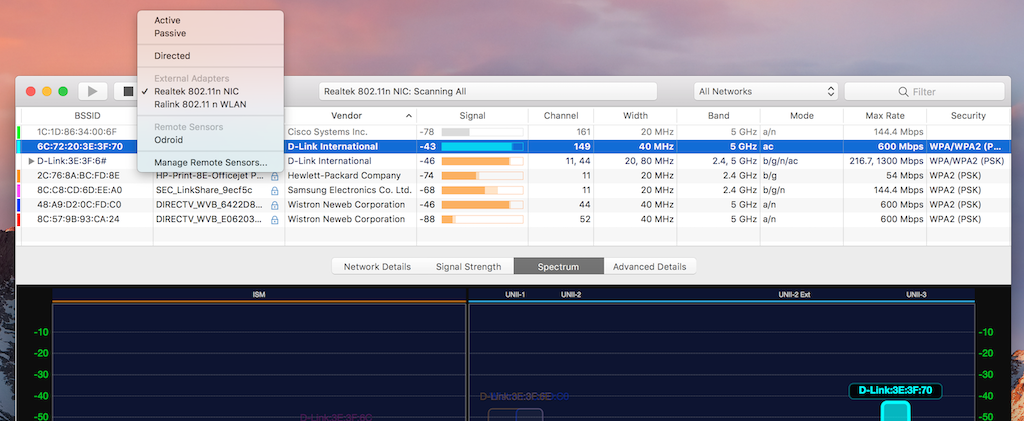Select Ralink 802.11 n WLAN adapter
The height and width of the screenshot is (421, 1024).
coord(200,104)
